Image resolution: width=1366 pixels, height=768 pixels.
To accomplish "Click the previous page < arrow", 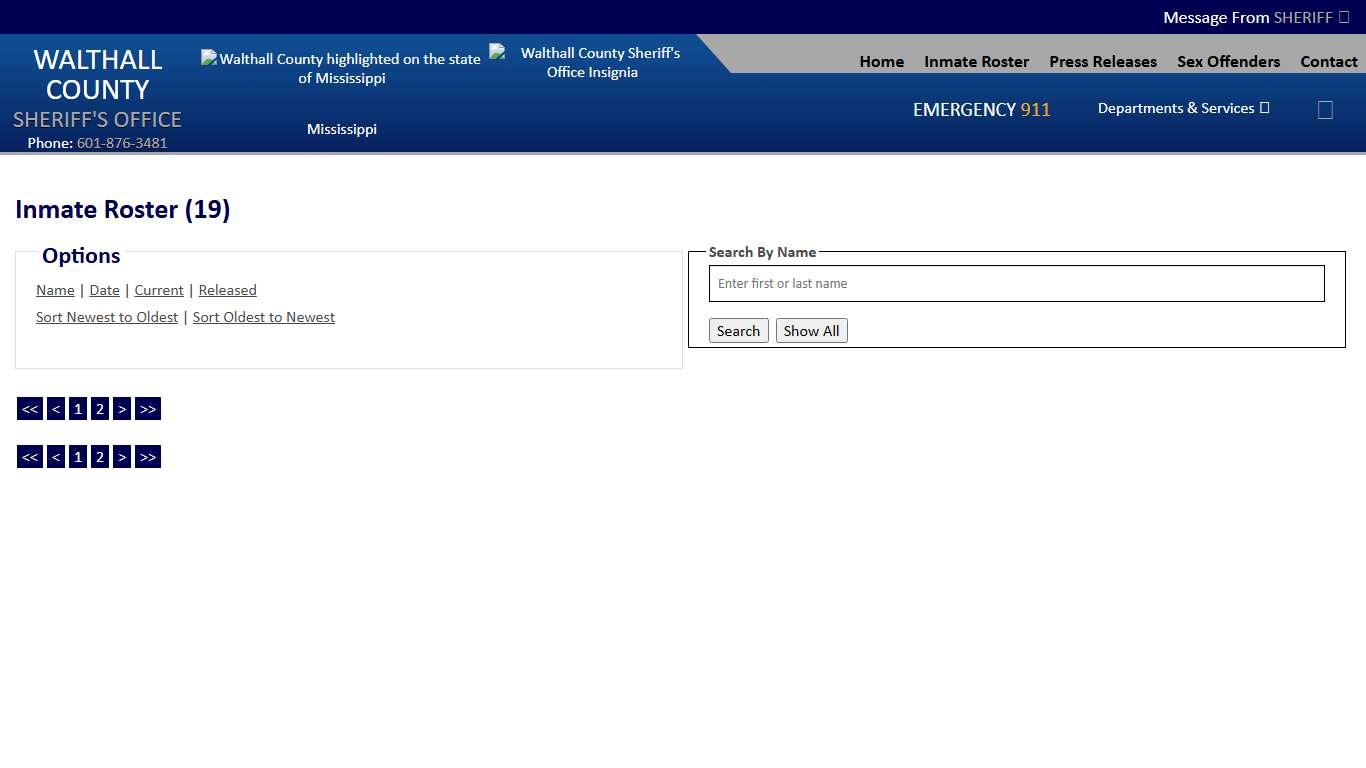I will click(x=55, y=408).
